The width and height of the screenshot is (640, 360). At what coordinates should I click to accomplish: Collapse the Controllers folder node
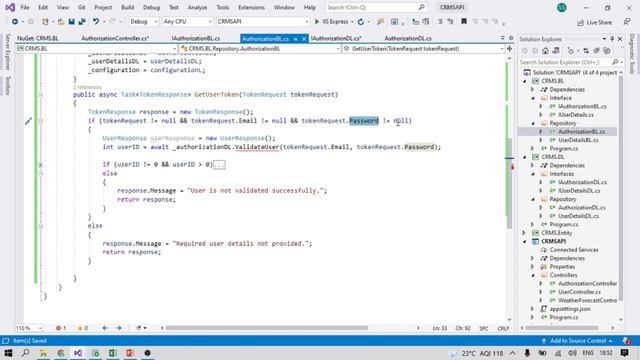click(x=533, y=275)
